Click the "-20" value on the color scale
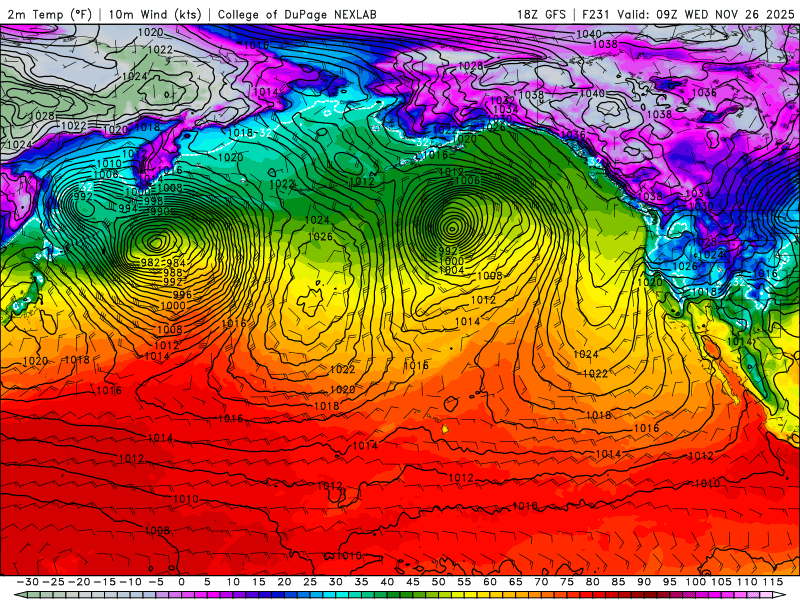The height and width of the screenshot is (600, 800). [79, 582]
